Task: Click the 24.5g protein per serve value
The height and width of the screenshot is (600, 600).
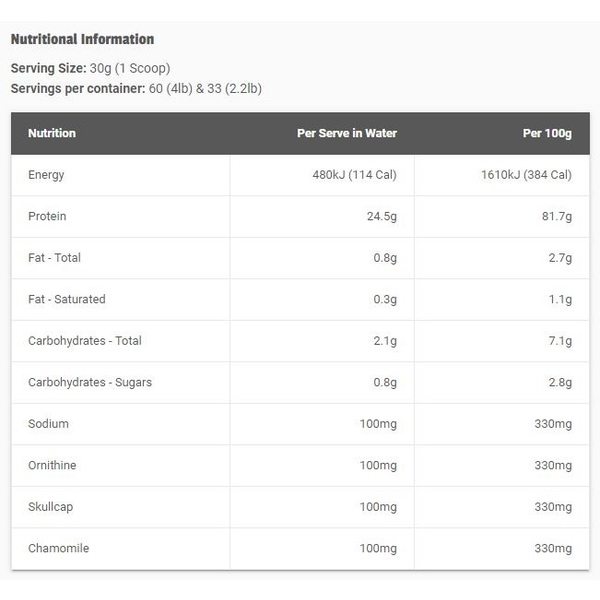Action: (382, 217)
